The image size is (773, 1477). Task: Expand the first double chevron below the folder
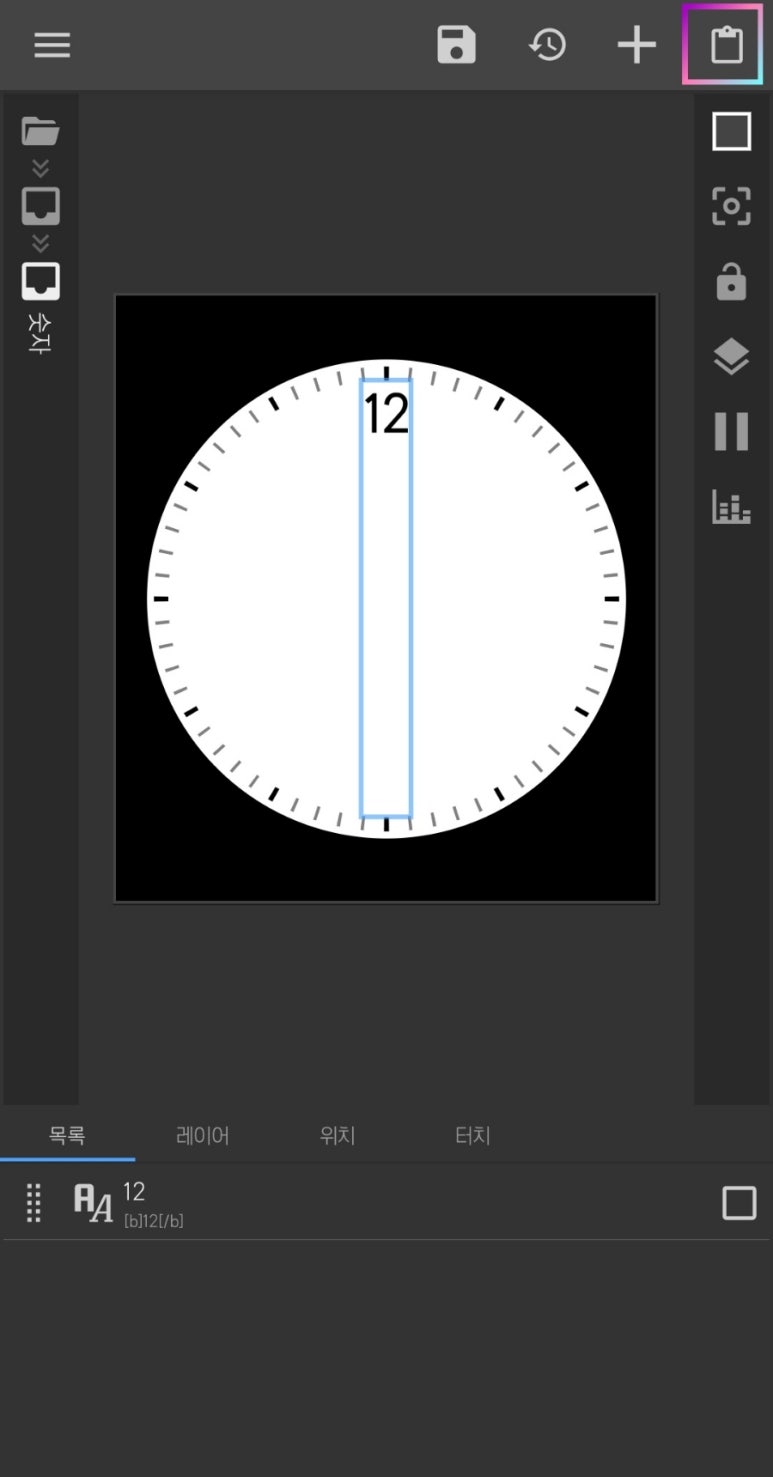41,168
